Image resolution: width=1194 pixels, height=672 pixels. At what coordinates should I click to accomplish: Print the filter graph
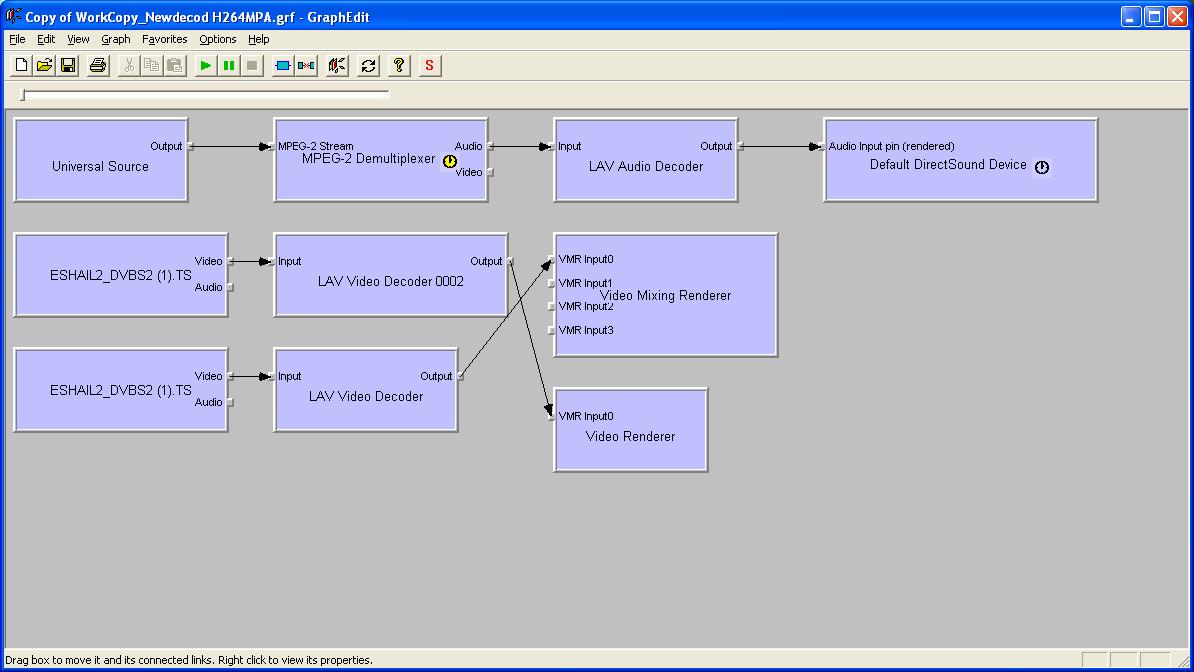point(97,66)
